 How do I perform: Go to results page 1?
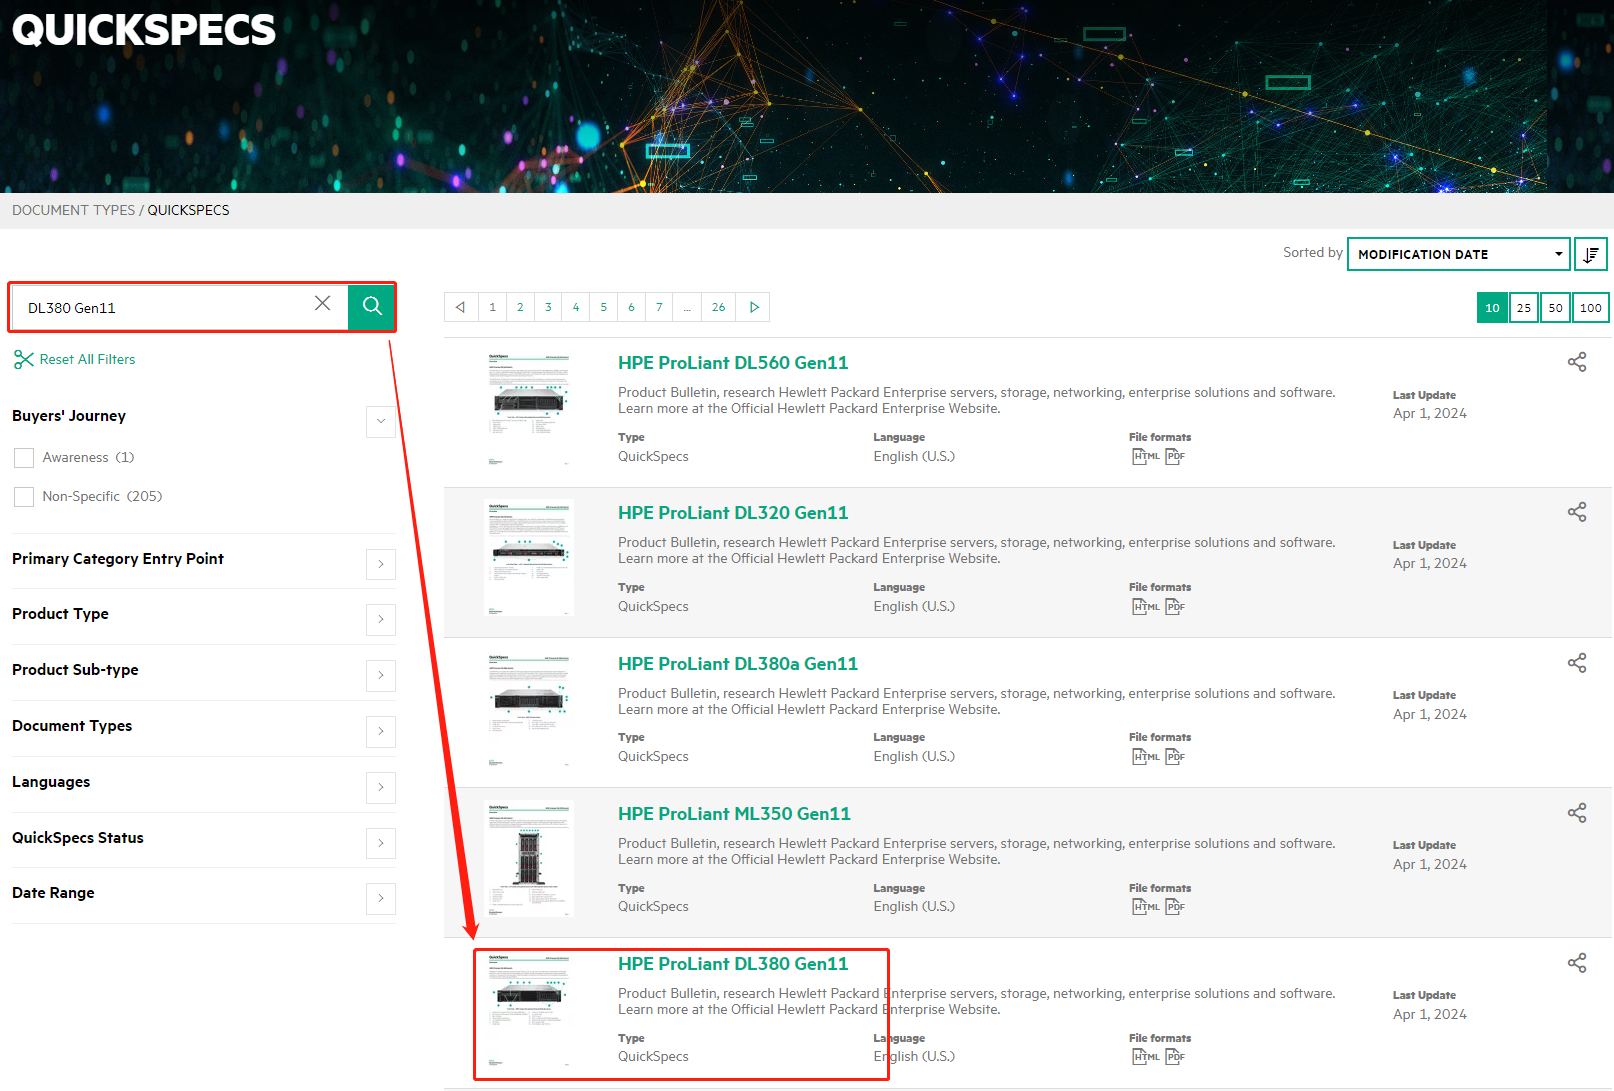pos(492,307)
